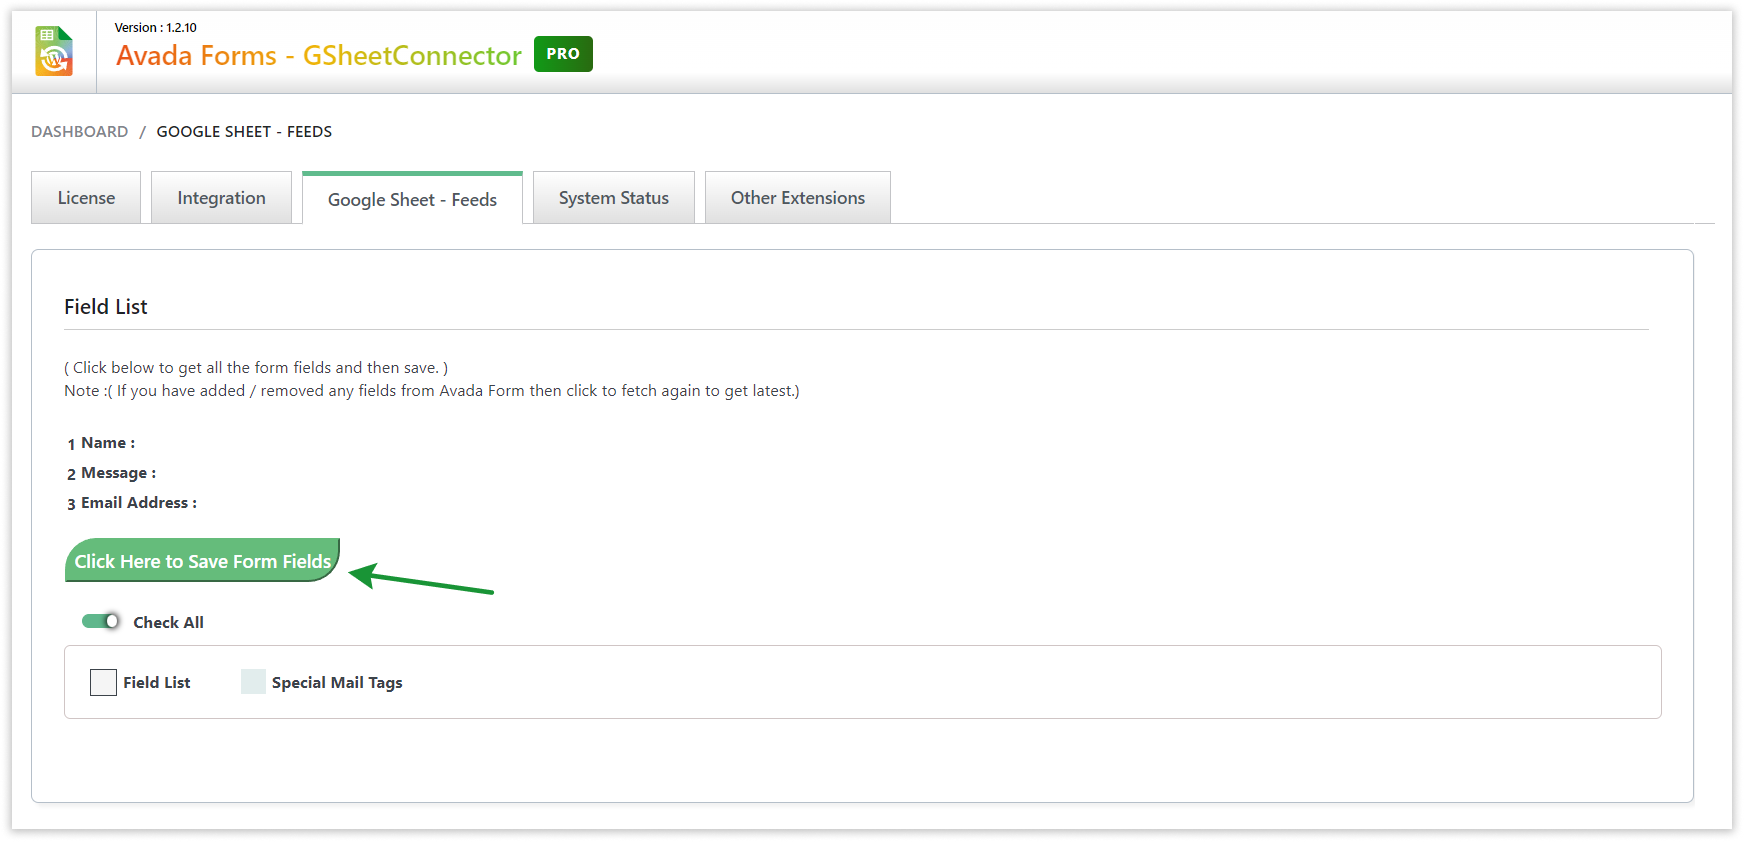
Task: Switch to the Integration tab
Action: click(x=221, y=198)
